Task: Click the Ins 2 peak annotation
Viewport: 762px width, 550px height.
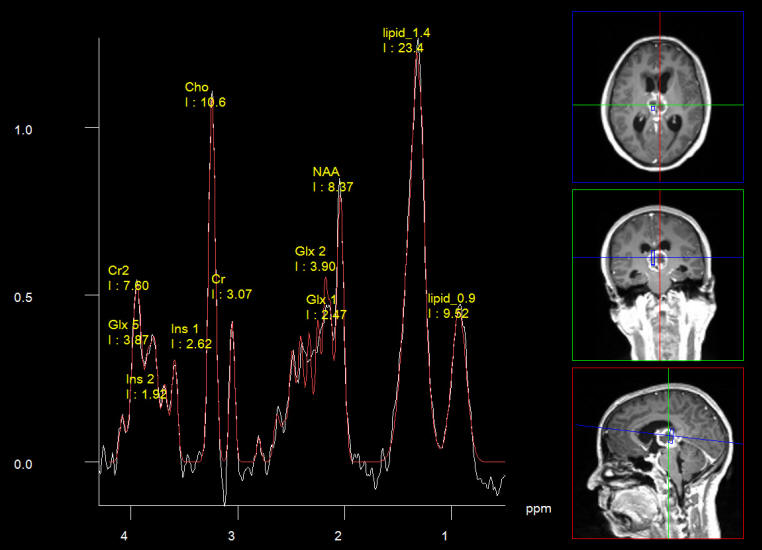Action: click(x=146, y=386)
